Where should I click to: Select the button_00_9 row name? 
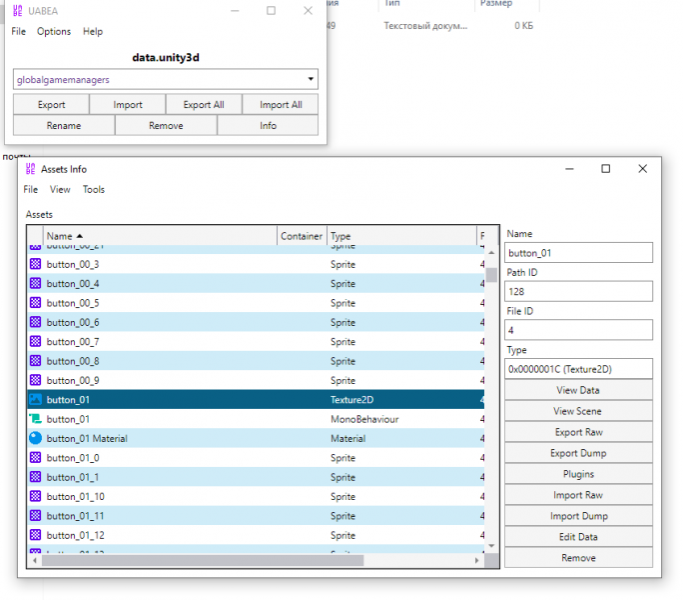coord(73,380)
